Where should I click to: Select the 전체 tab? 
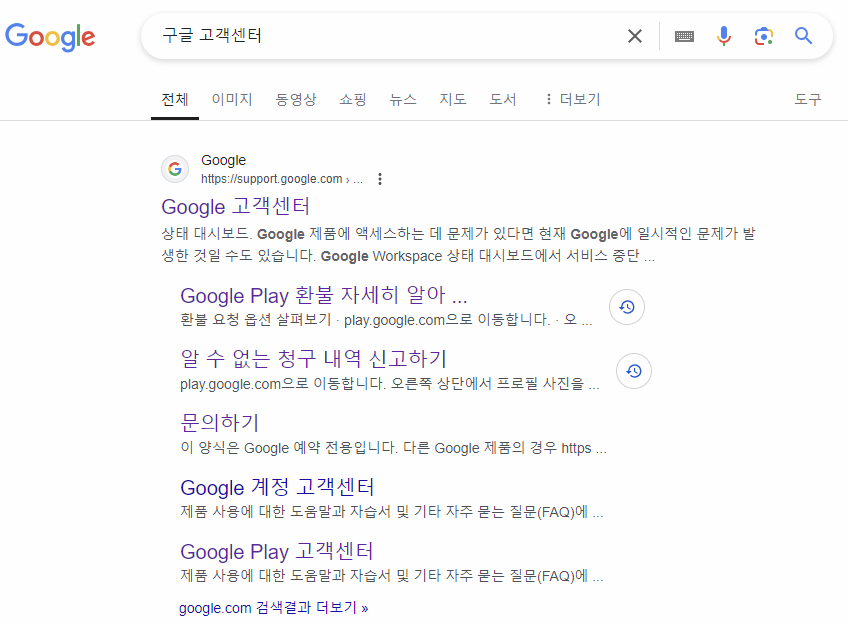click(175, 99)
